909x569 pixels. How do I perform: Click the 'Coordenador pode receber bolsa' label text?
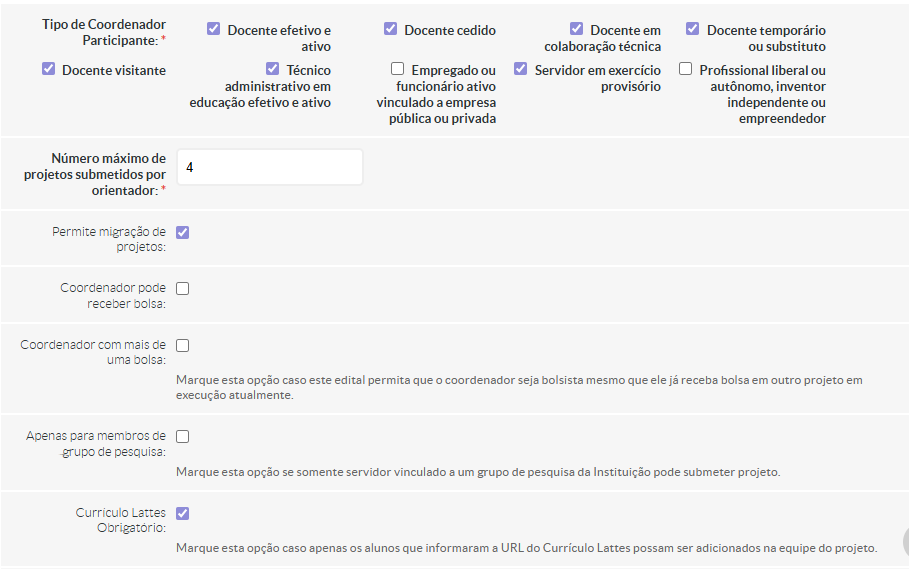[112, 295]
